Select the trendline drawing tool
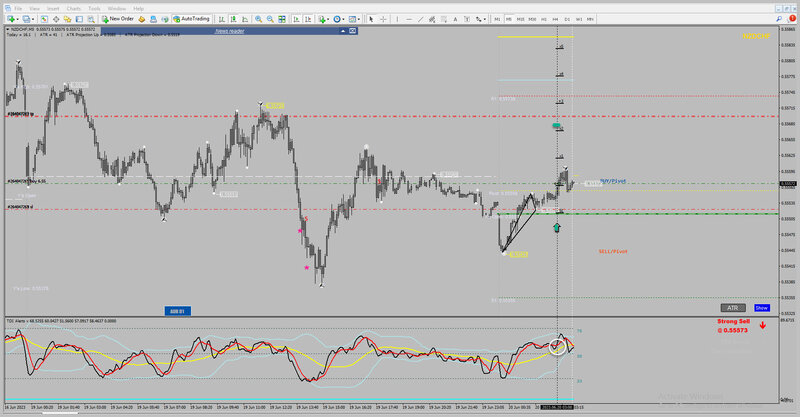Image resolution: width=800 pixels, height=417 pixels. point(420,19)
